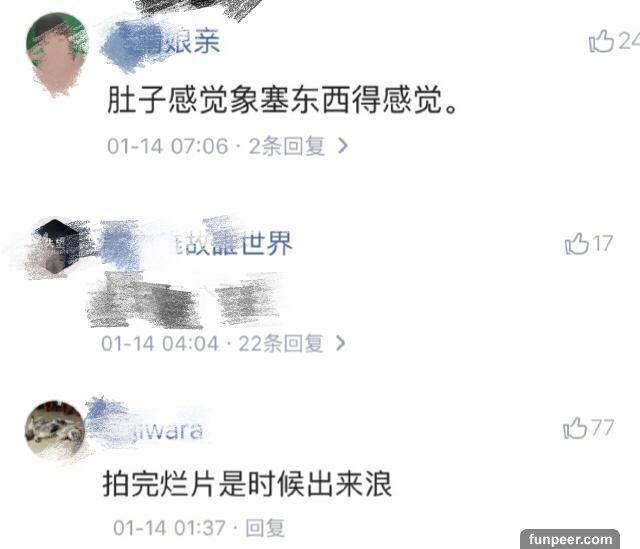The height and width of the screenshot is (549, 640).
Task: Click the funpeer.com watermark
Action: click(570, 539)
